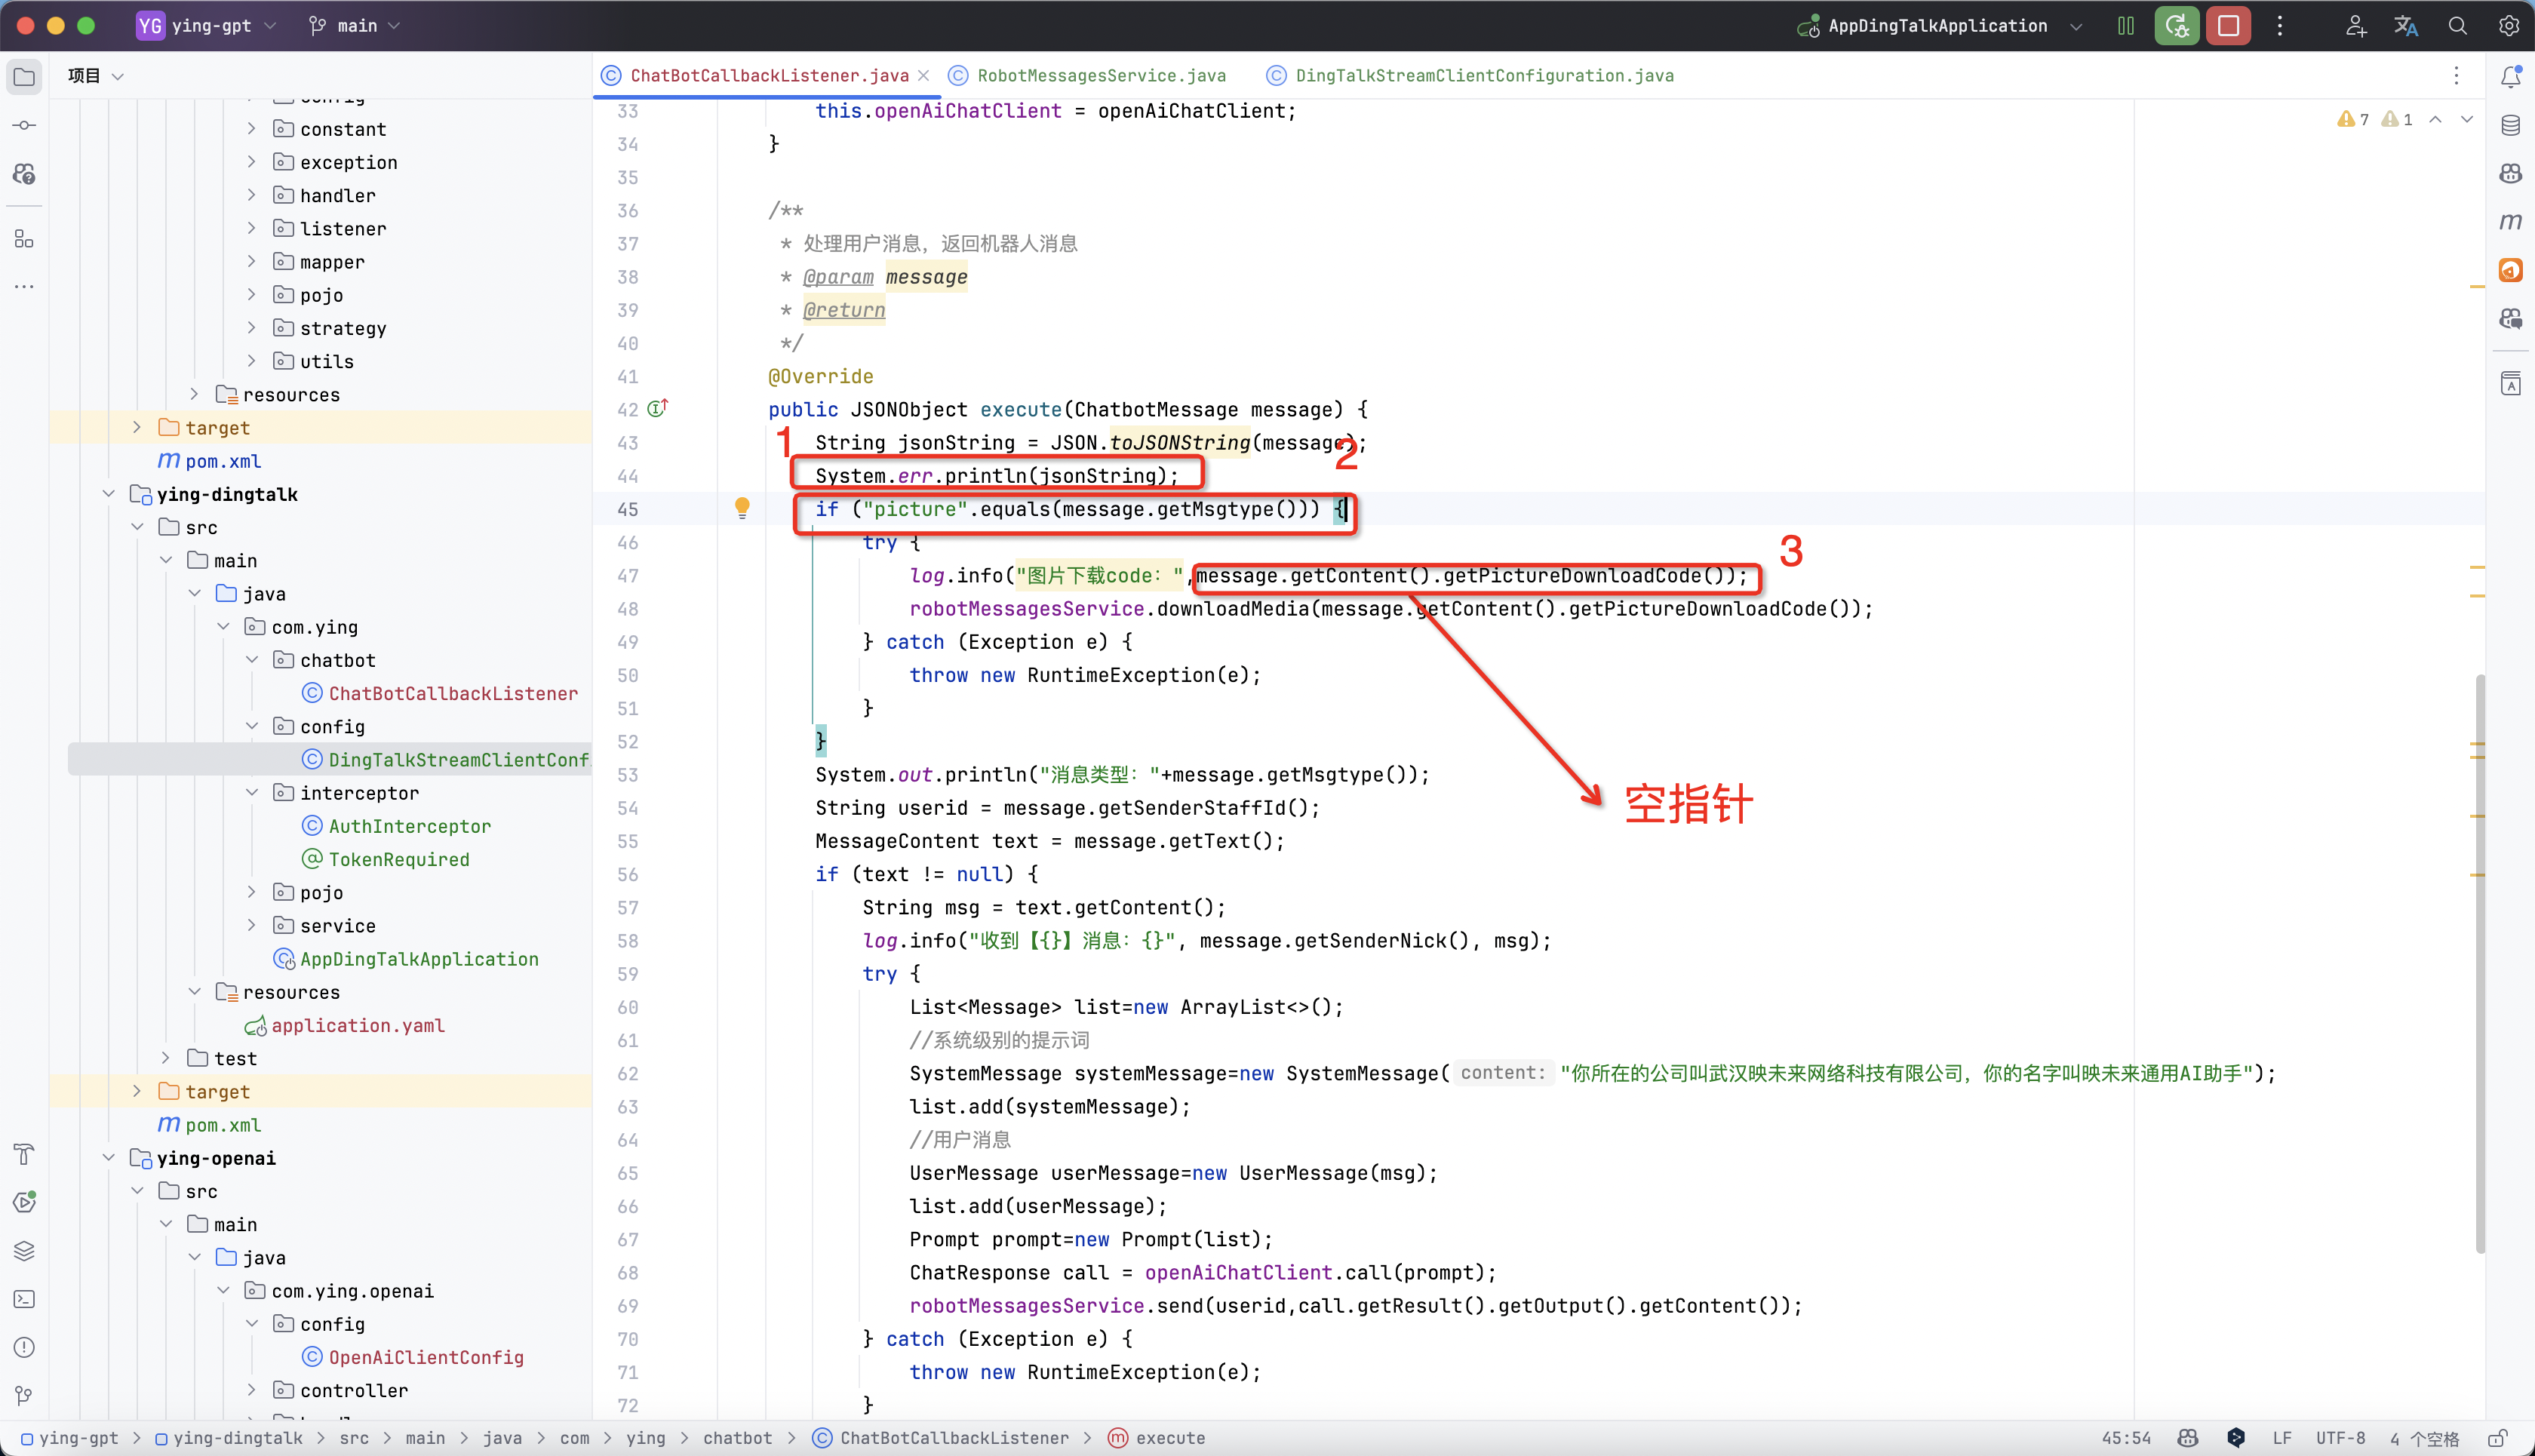Toggle read-only lock icon in status bar
This screenshot has height=1456, width=2535.
click(x=2497, y=1438)
